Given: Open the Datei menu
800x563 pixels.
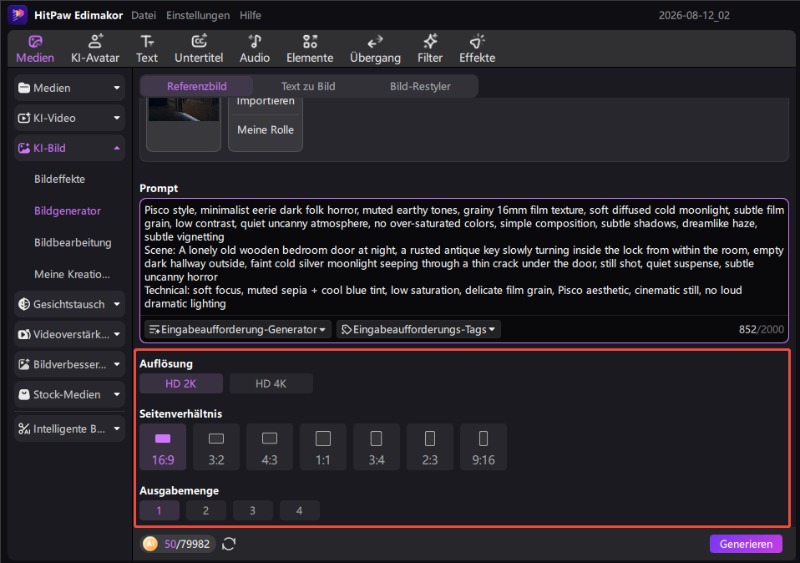Looking at the screenshot, I should 143,15.
